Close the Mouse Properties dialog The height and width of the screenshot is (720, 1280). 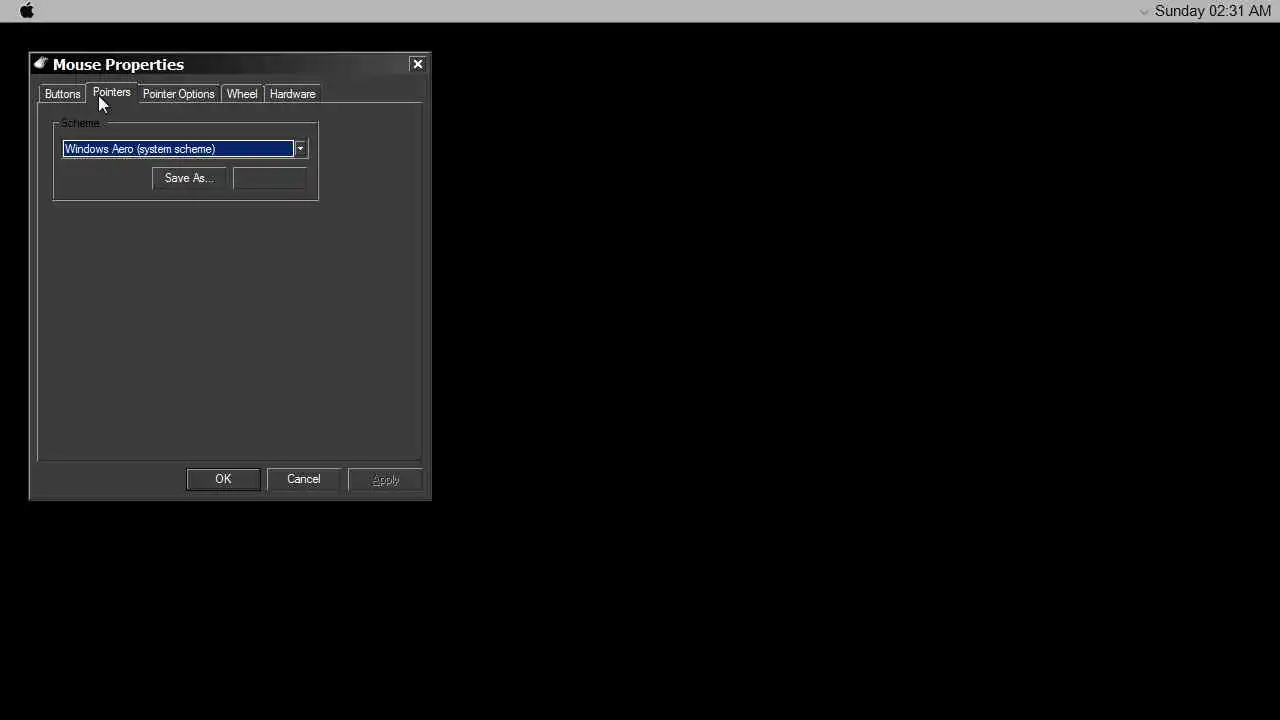(417, 64)
